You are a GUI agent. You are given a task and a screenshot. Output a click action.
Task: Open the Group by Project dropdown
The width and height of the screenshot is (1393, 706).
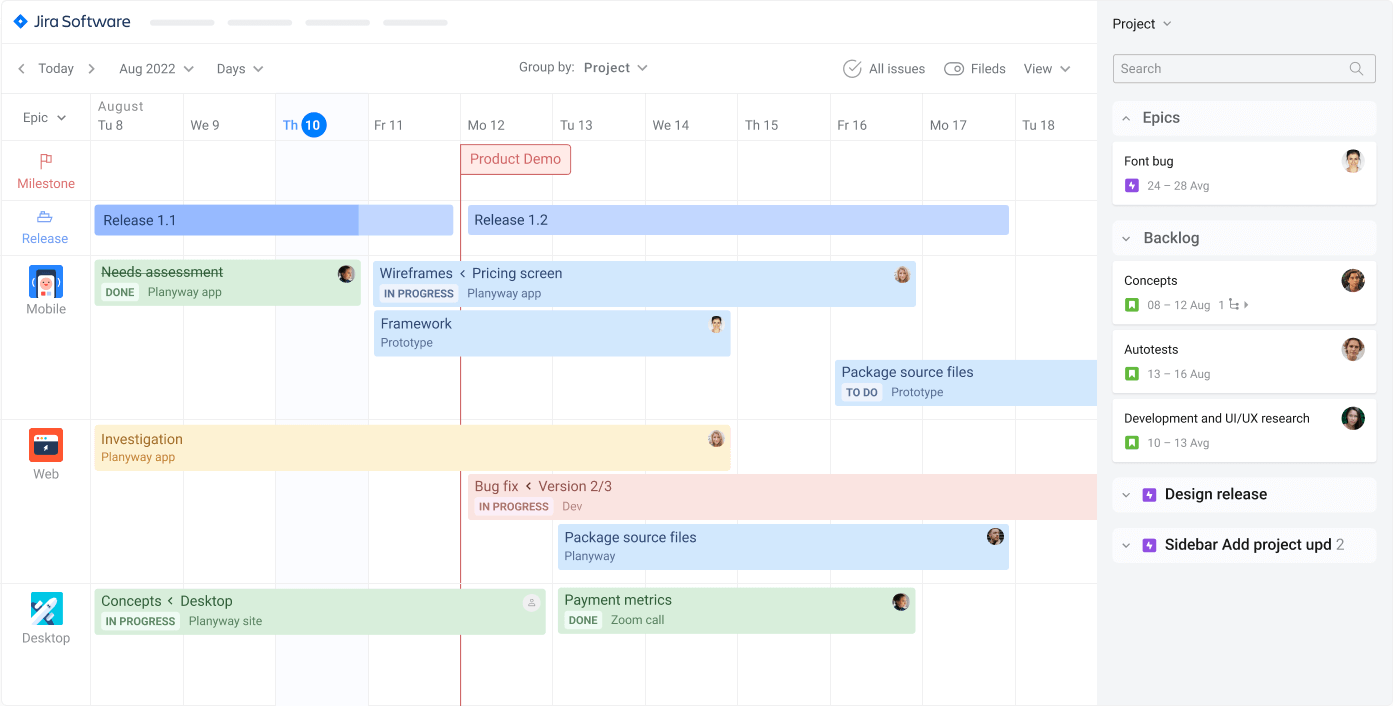614,68
